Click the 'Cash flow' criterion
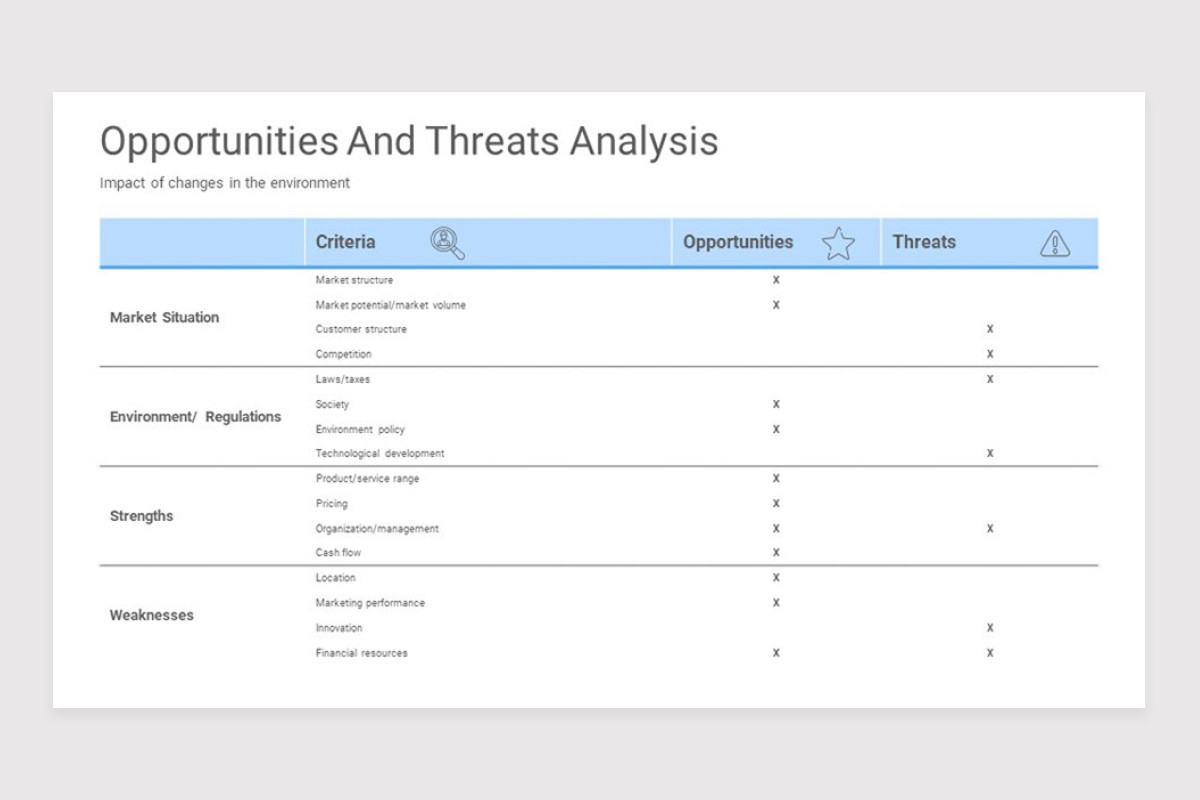The height and width of the screenshot is (800, 1200). [338, 552]
